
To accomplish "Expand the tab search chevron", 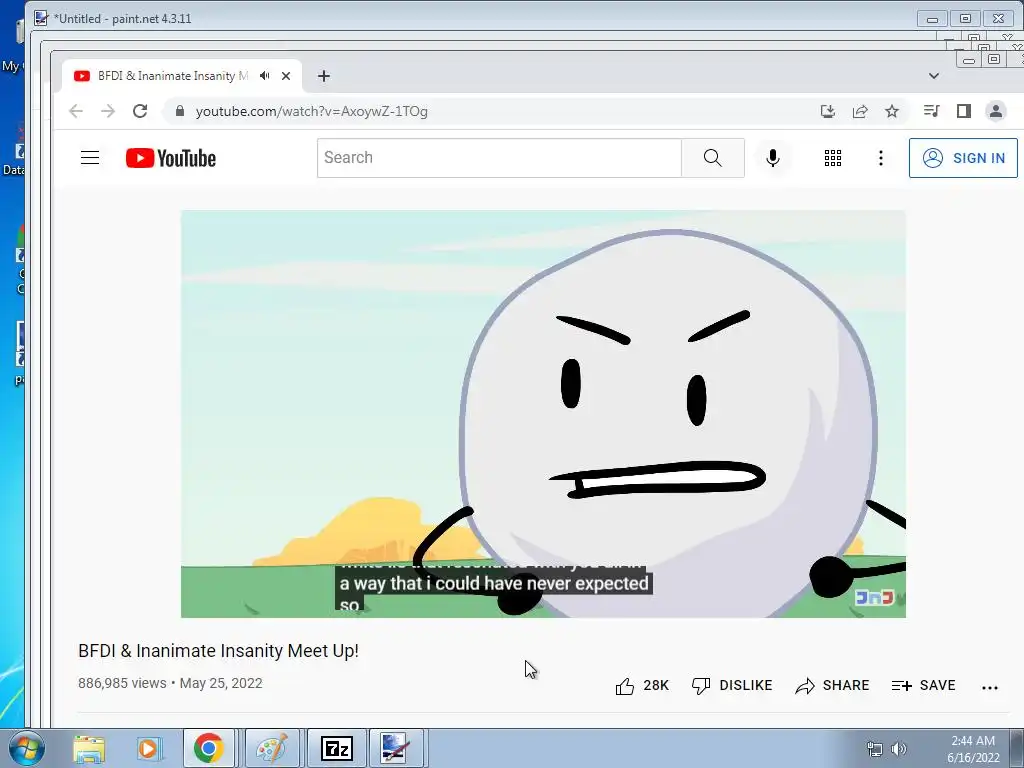I will (934, 76).
